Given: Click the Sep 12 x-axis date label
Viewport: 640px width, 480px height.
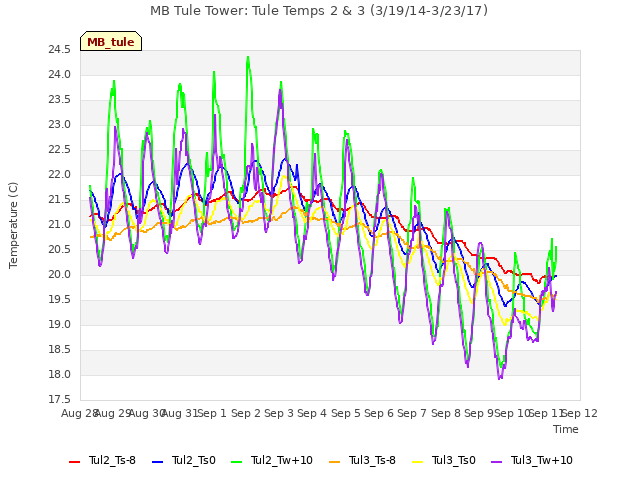Looking at the screenshot, I should click(x=580, y=413).
